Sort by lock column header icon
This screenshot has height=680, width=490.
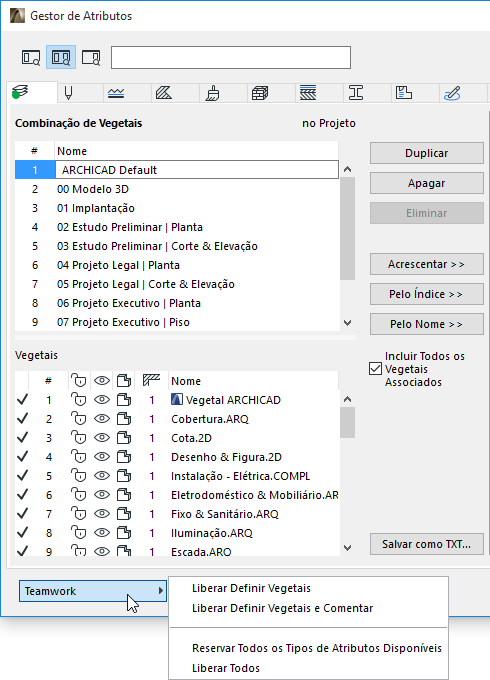click(78, 381)
